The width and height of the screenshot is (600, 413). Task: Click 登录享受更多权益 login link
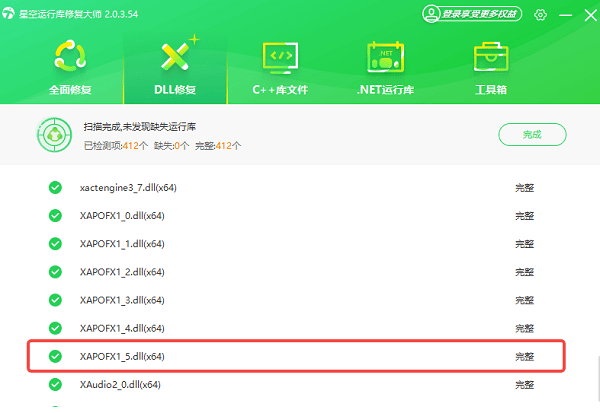point(479,14)
